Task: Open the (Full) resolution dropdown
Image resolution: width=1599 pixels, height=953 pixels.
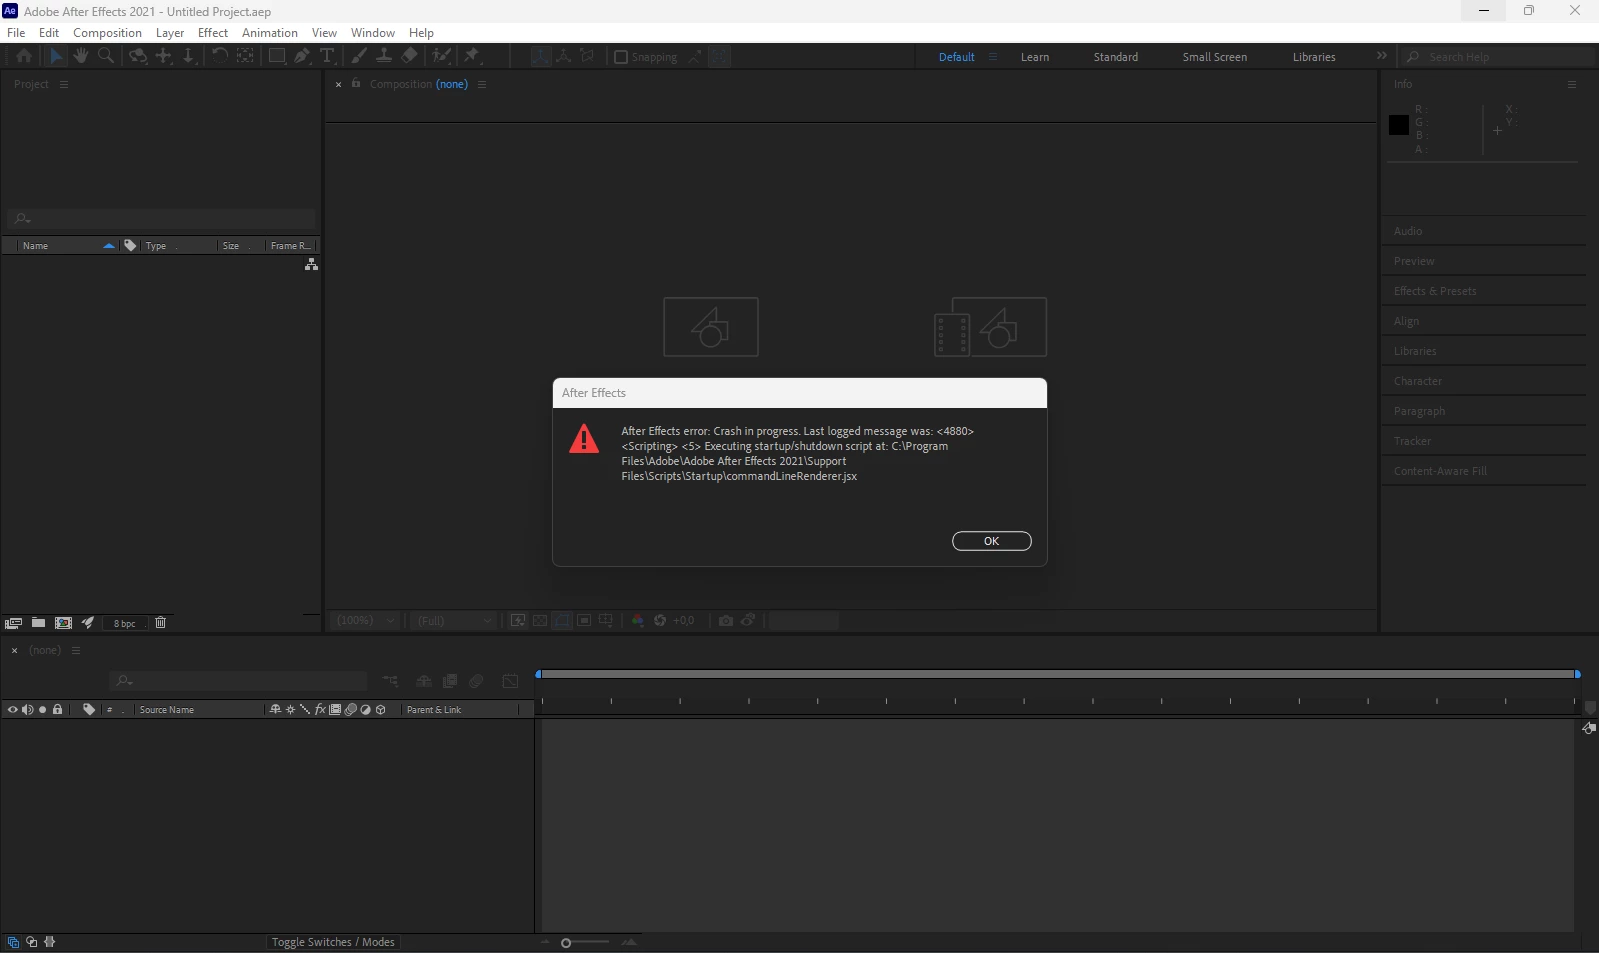Action: point(454,621)
